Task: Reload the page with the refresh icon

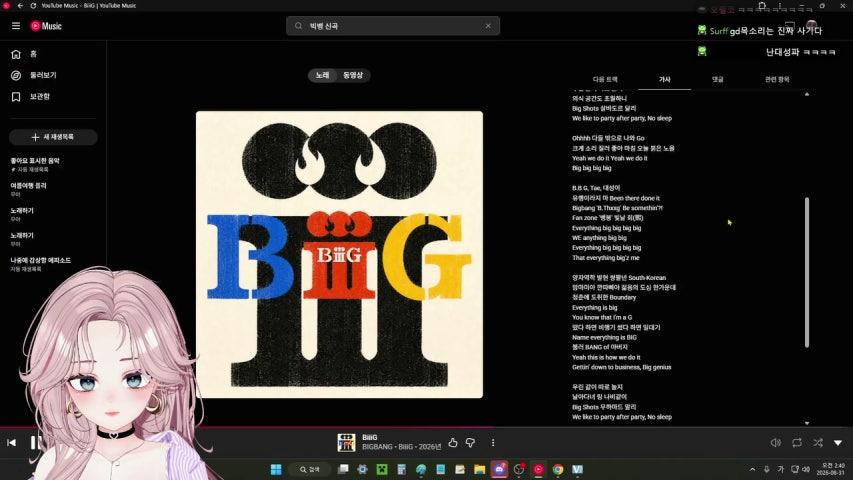Action: tap(33, 5)
